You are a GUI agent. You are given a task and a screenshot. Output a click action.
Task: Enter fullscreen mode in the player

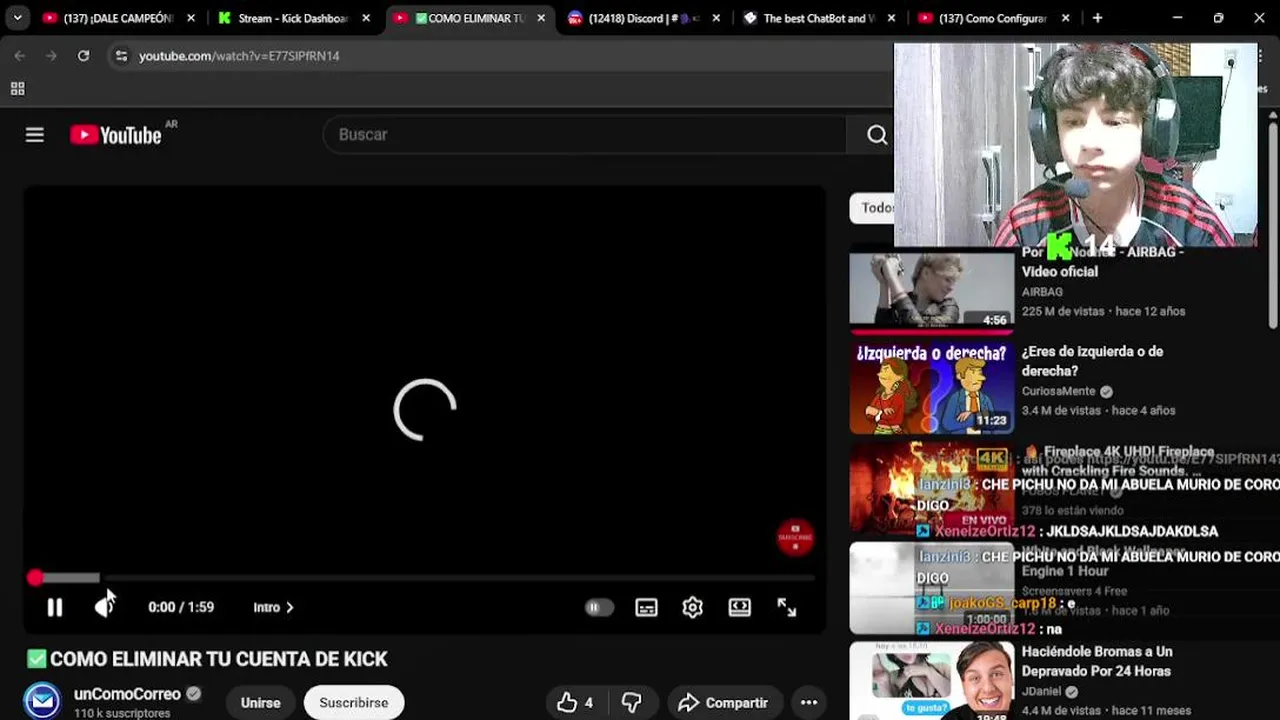(x=787, y=607)
